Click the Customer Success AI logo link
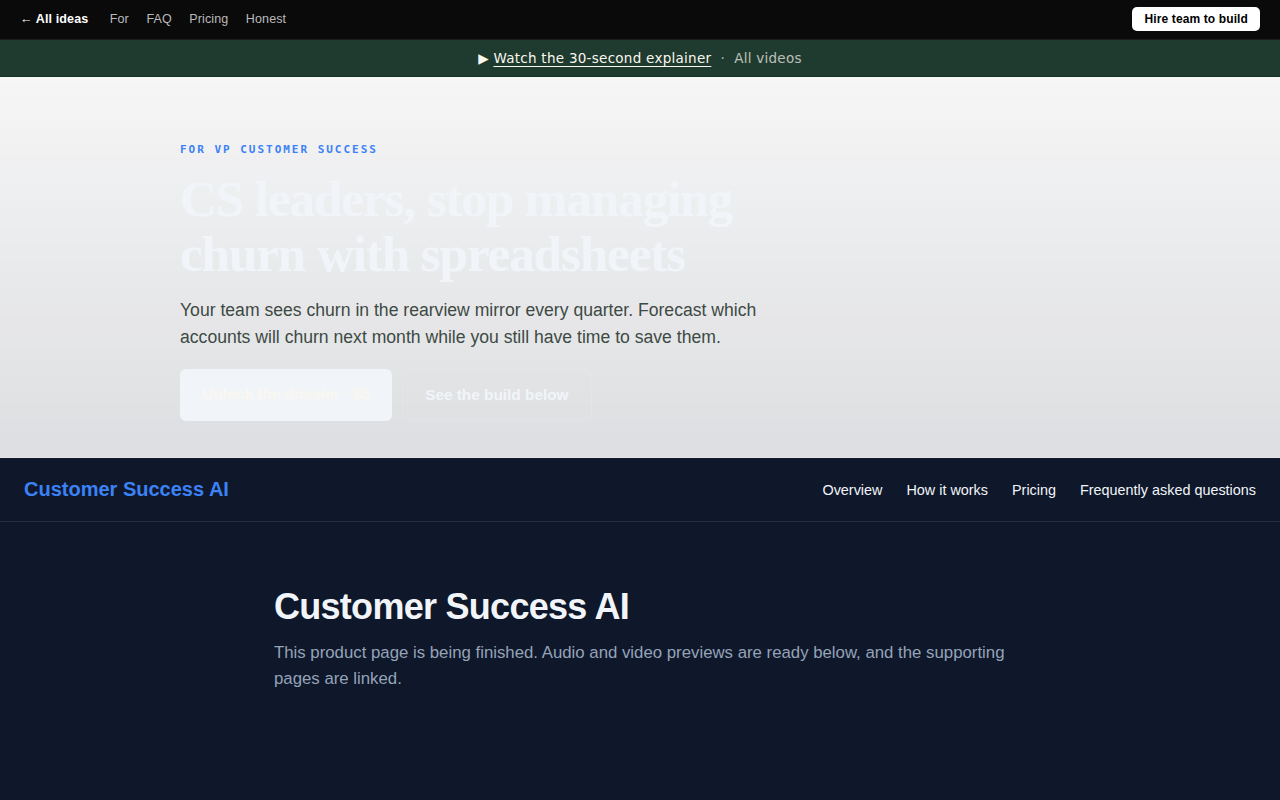Viewport: 1280px width, 800px height. 126,489
